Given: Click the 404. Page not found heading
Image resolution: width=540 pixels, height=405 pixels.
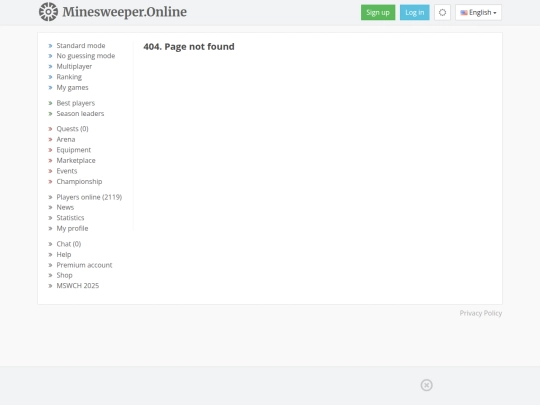Looking at the screenshot, I should pyautogui.click(x=189, y=46).
